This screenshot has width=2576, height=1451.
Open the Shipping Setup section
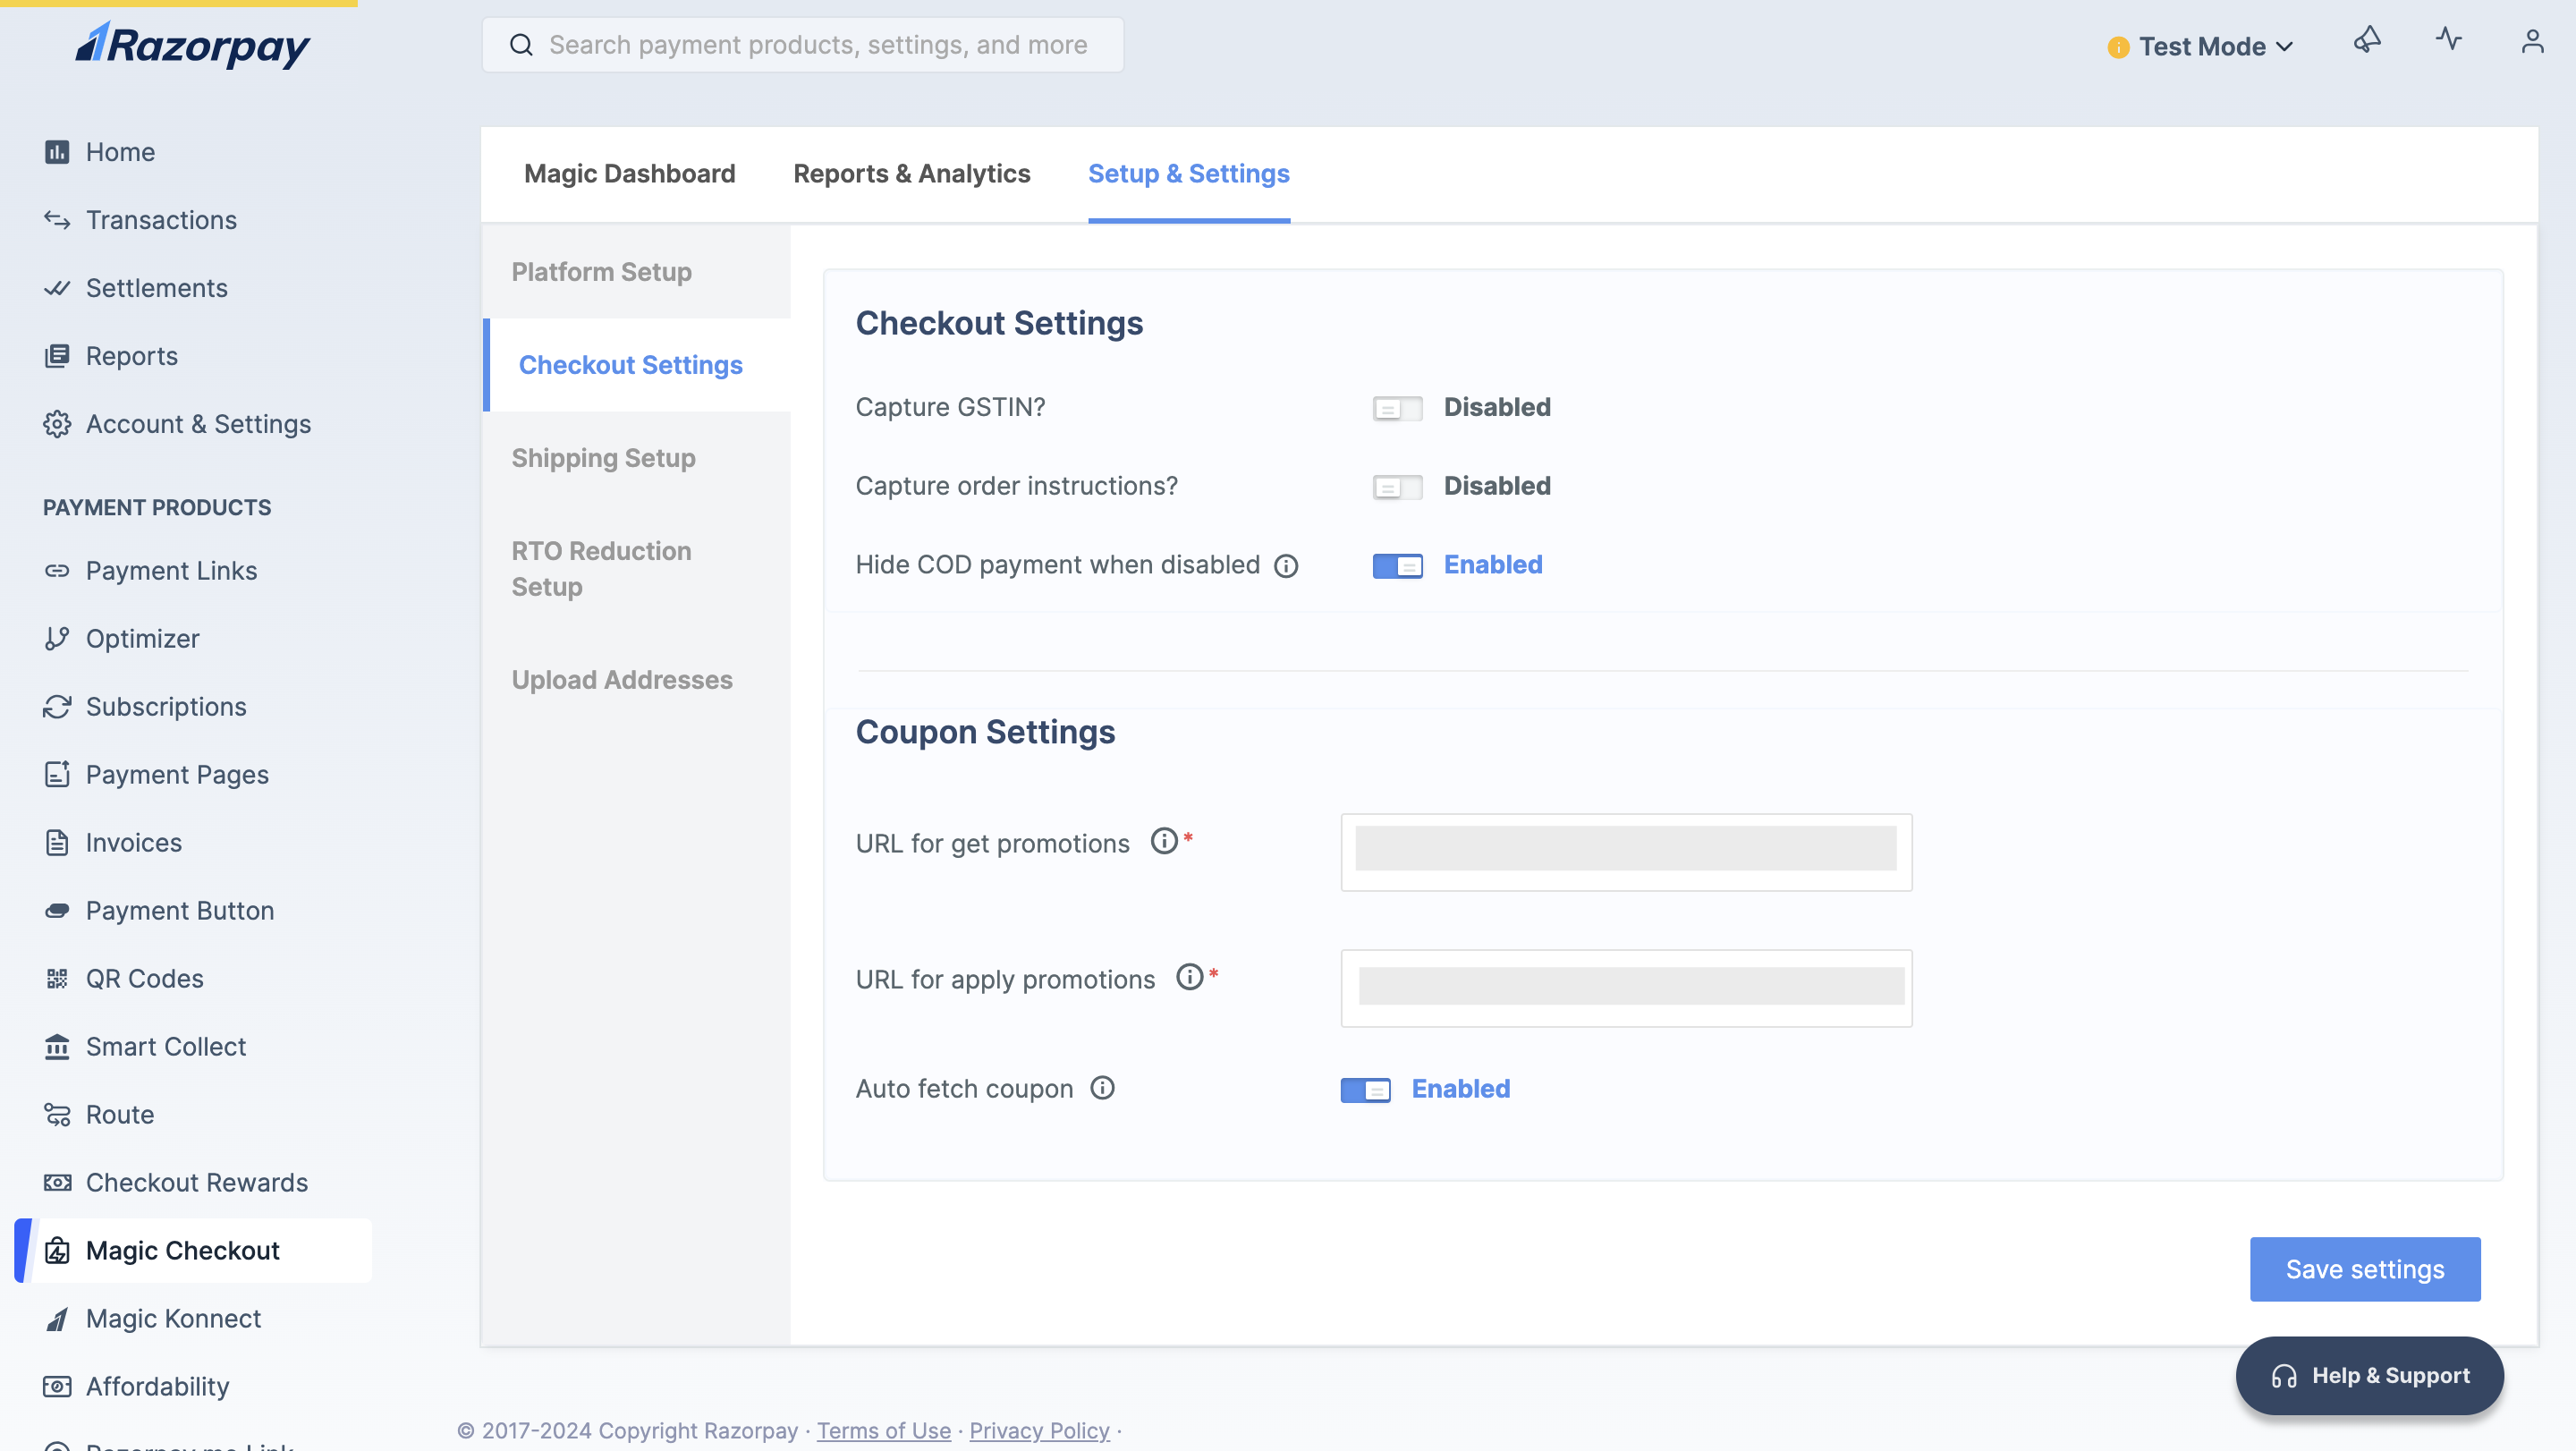point(637,458)
